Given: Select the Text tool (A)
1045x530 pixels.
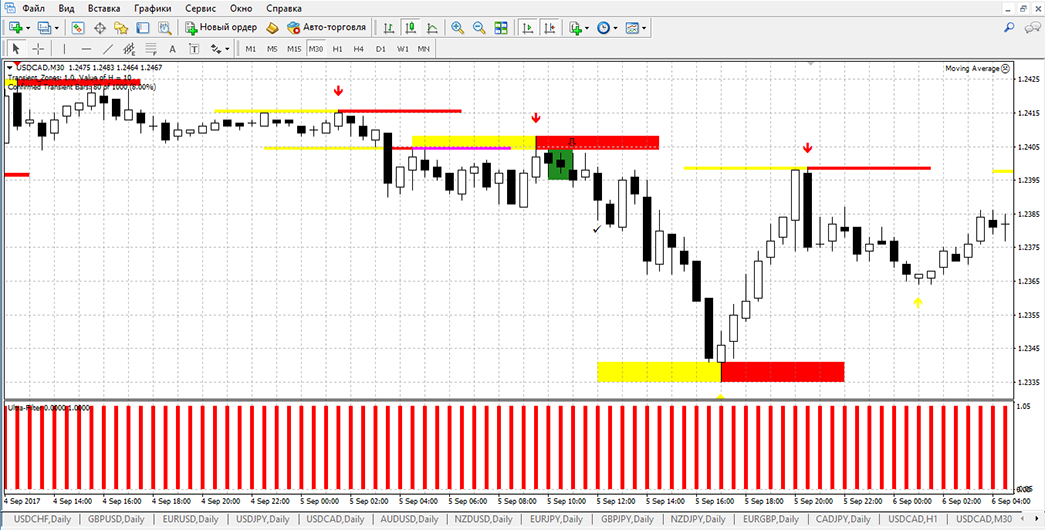Looking at the screenshot, I should [172, 49].
